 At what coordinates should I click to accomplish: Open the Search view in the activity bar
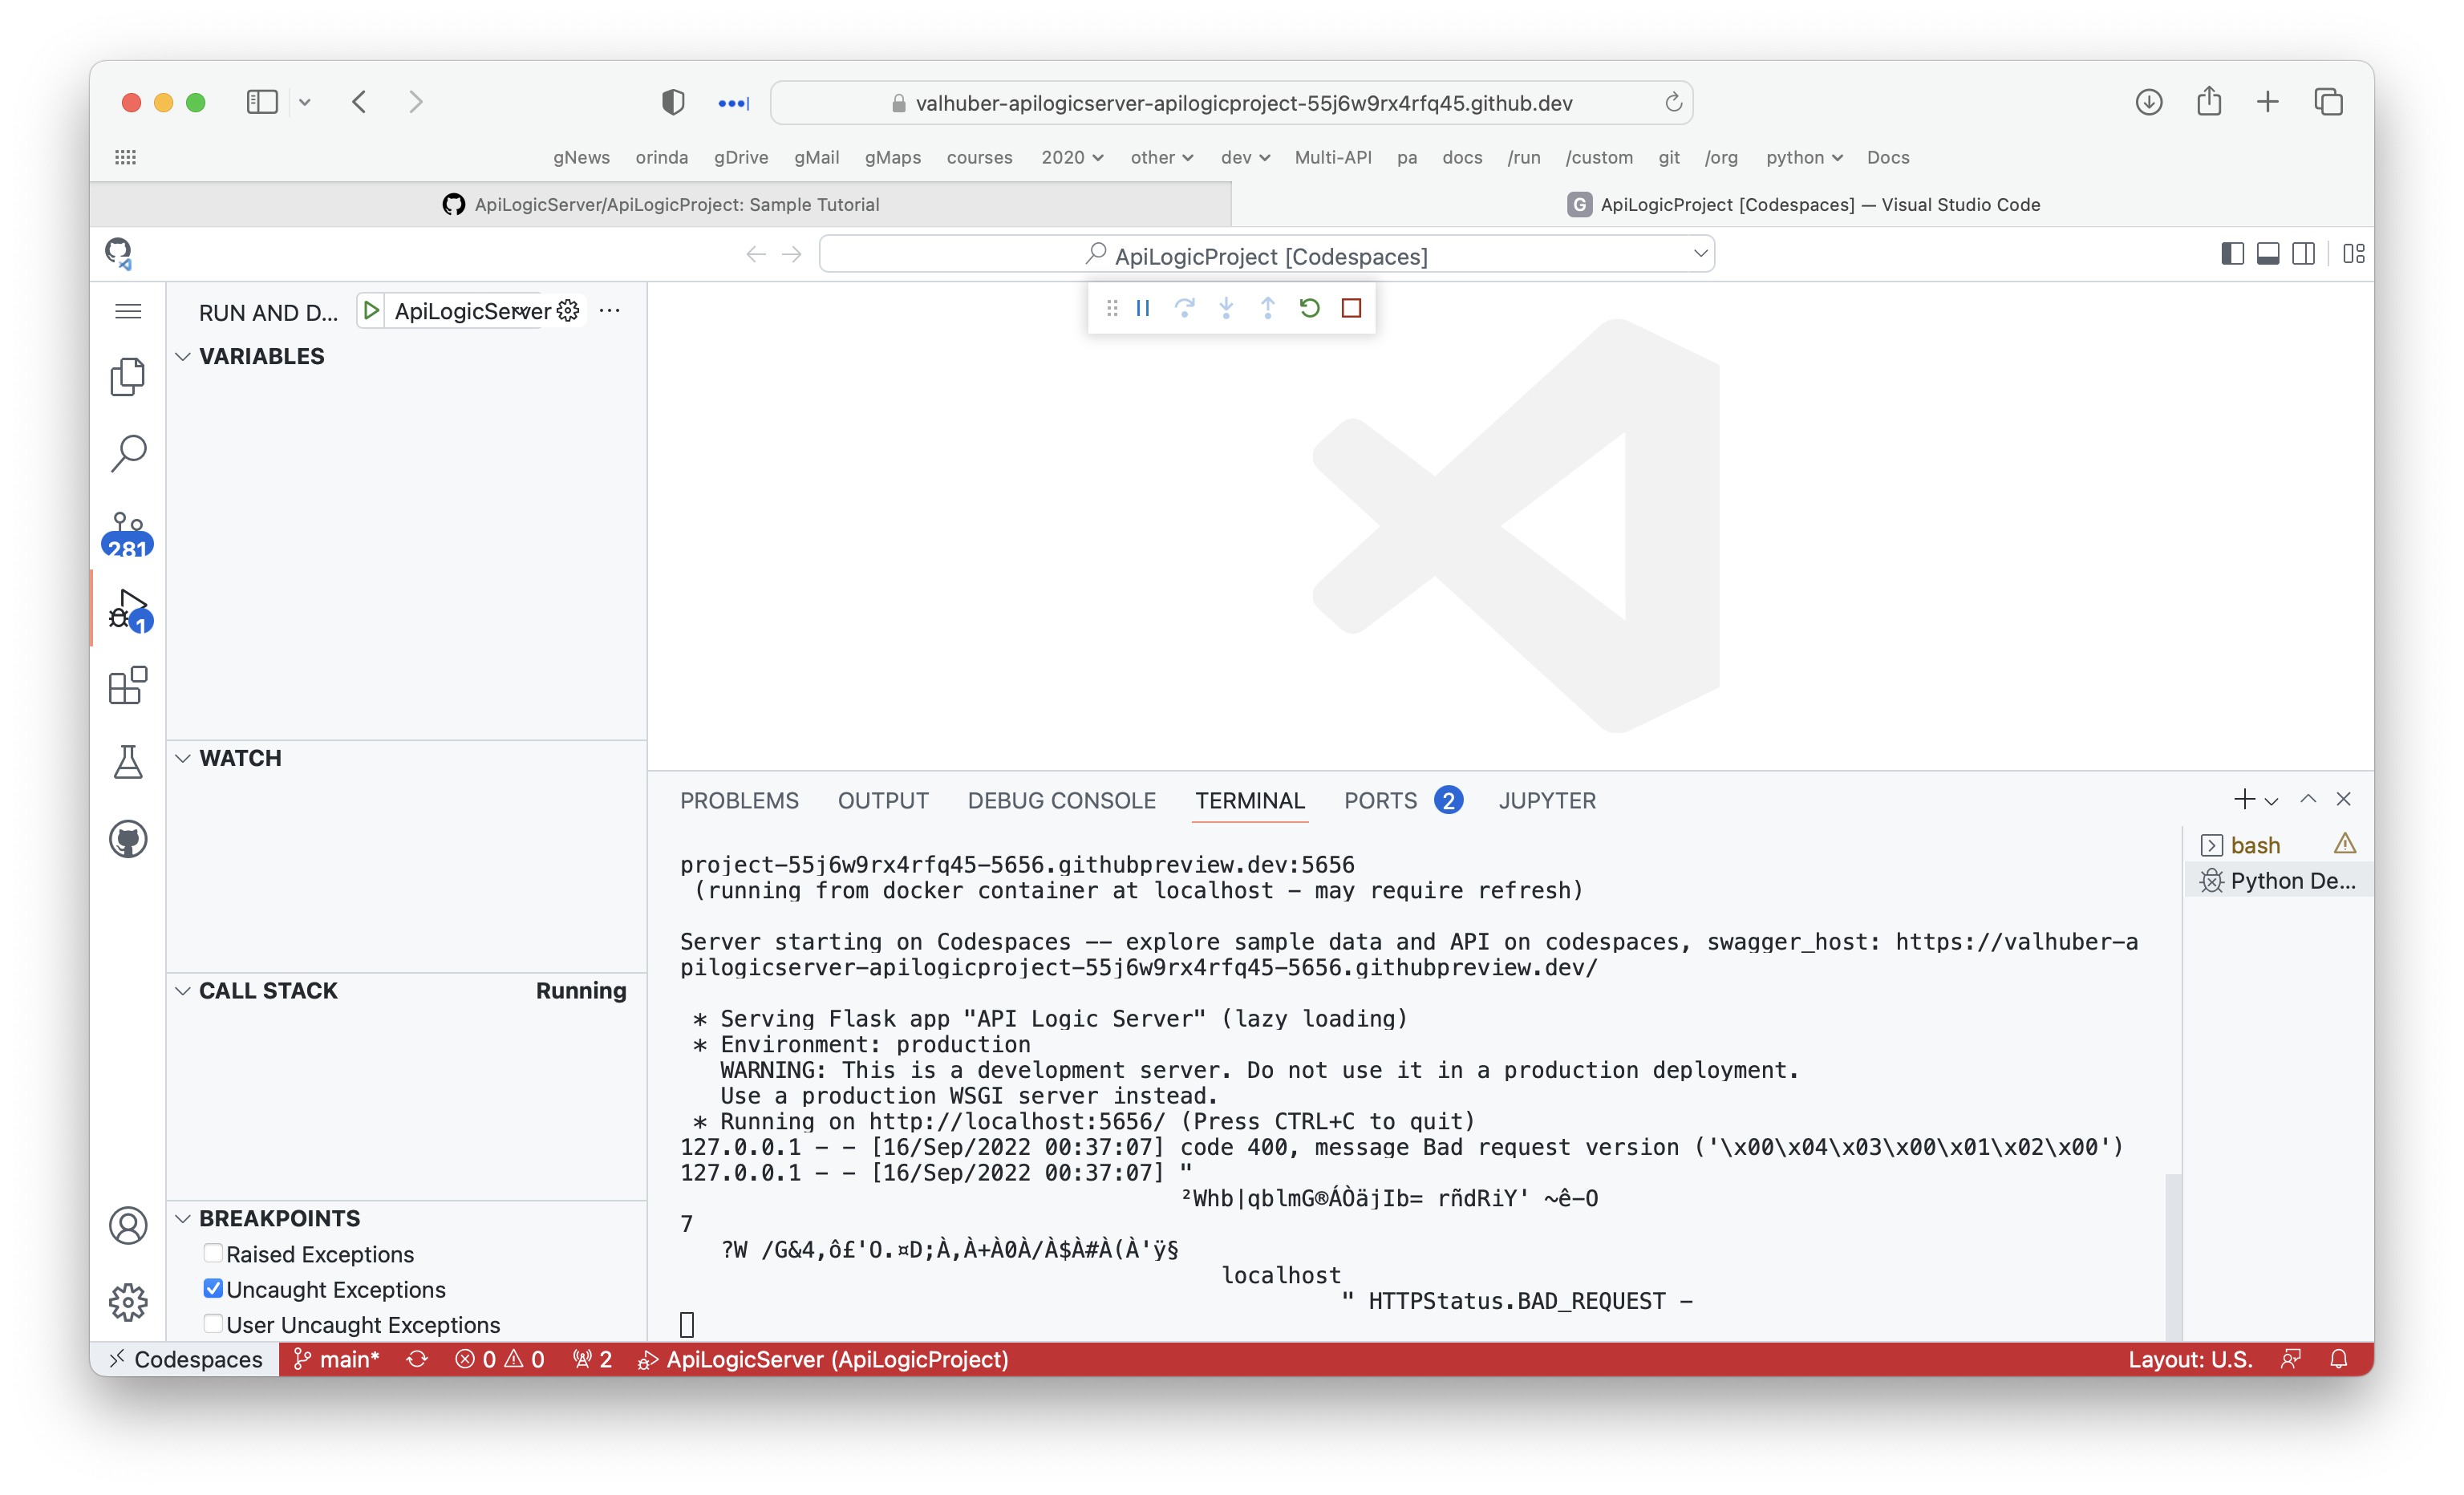coord(128,453)
